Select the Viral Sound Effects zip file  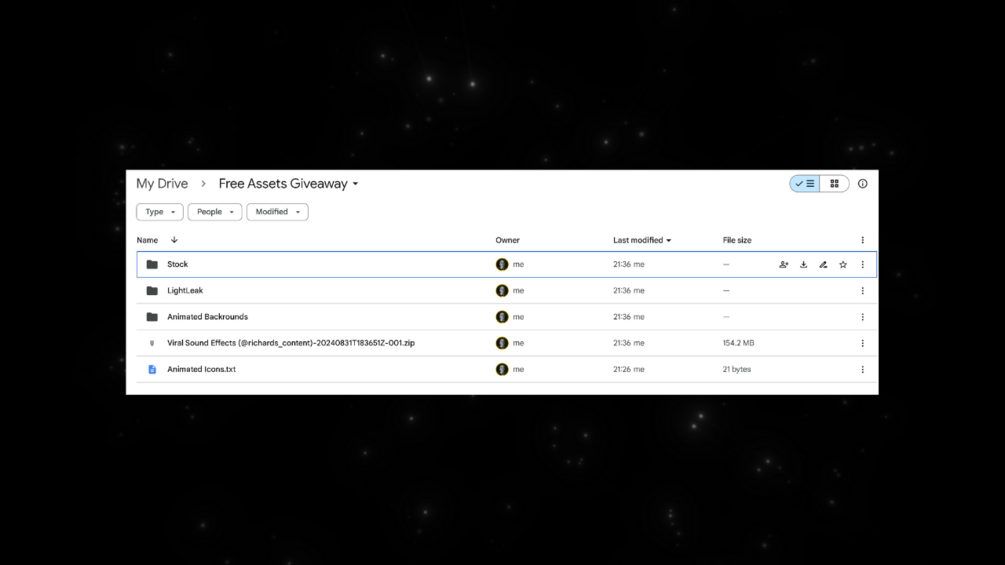click(290, 343)
